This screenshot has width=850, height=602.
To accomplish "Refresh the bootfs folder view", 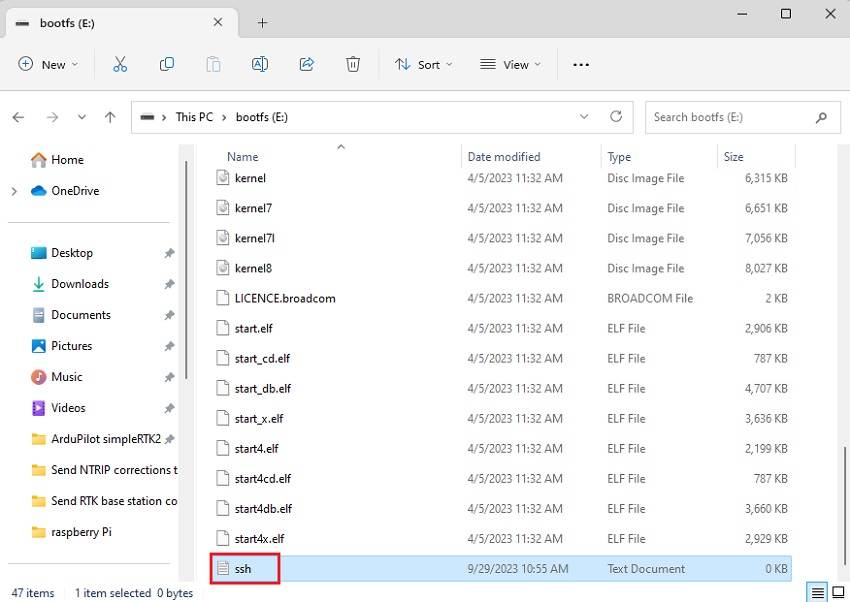I will pos(616,117).
